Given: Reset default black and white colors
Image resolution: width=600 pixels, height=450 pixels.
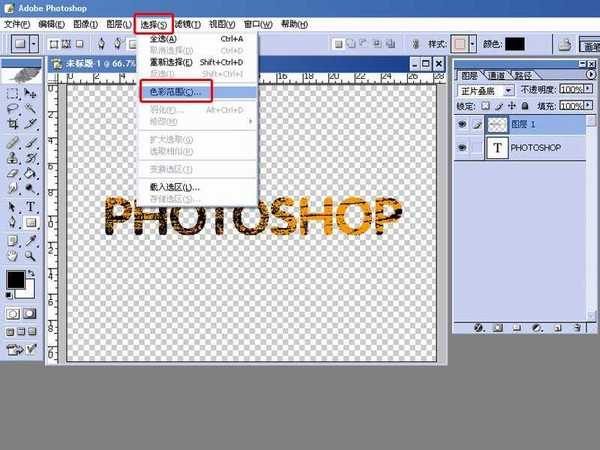Looking at the screenshot, I should 9,295.
